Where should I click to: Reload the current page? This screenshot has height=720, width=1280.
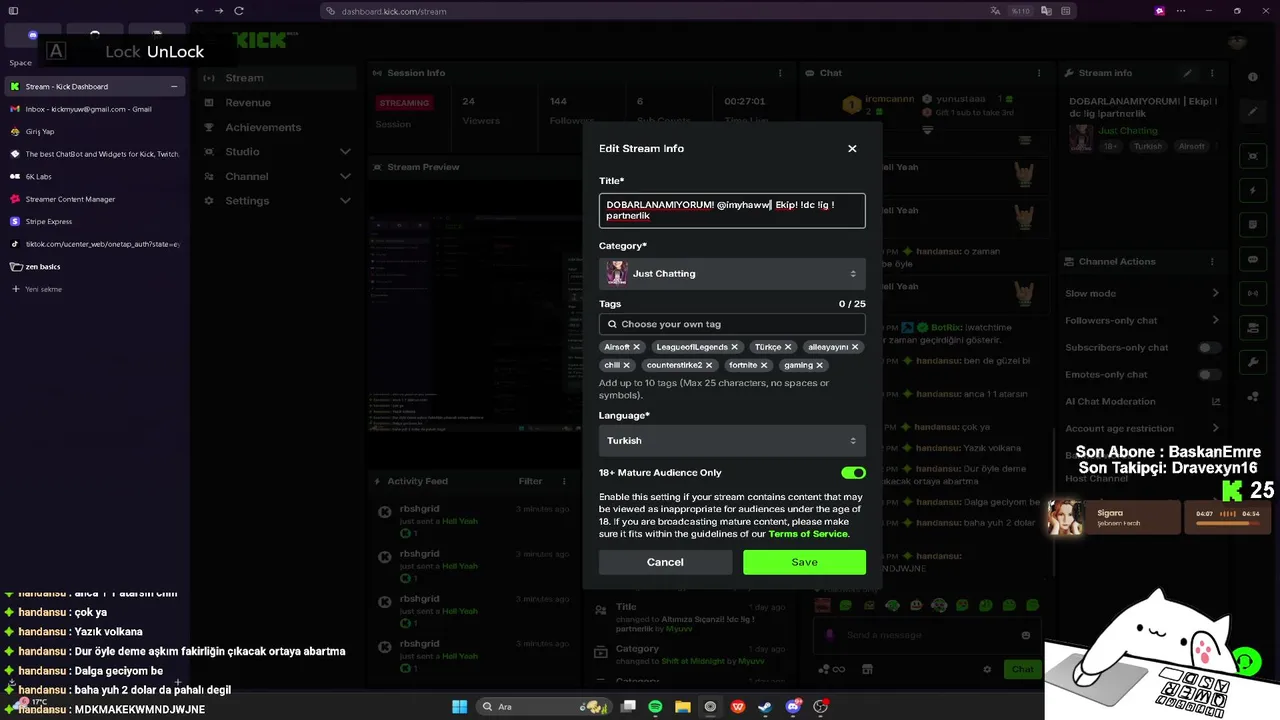click(x=239, y=11)
